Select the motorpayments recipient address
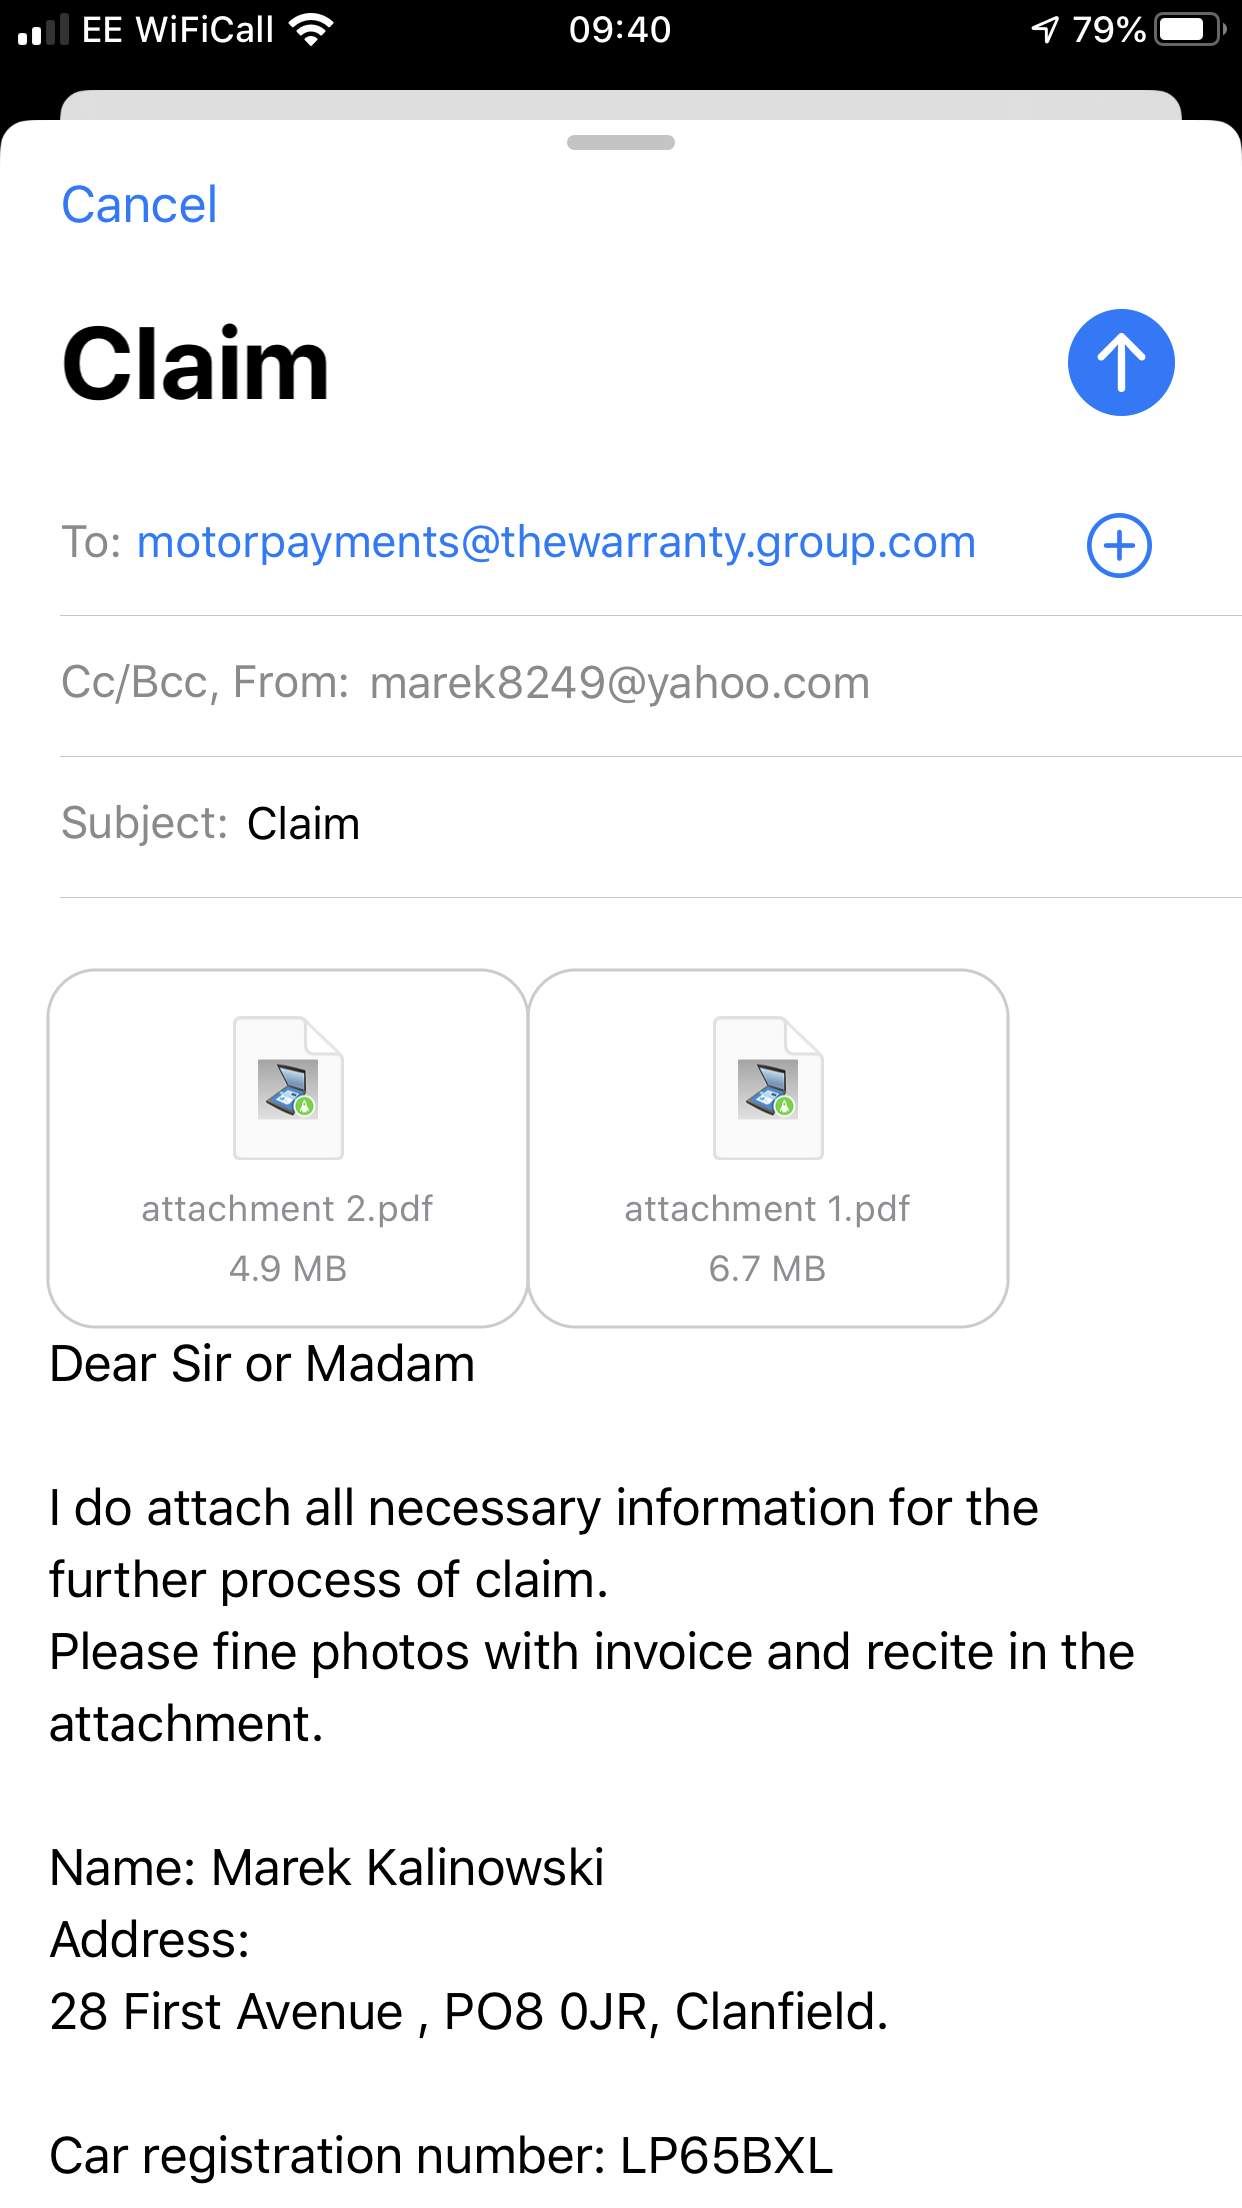This screenshot has height=2208, width=1242. (x=556, y=542)
